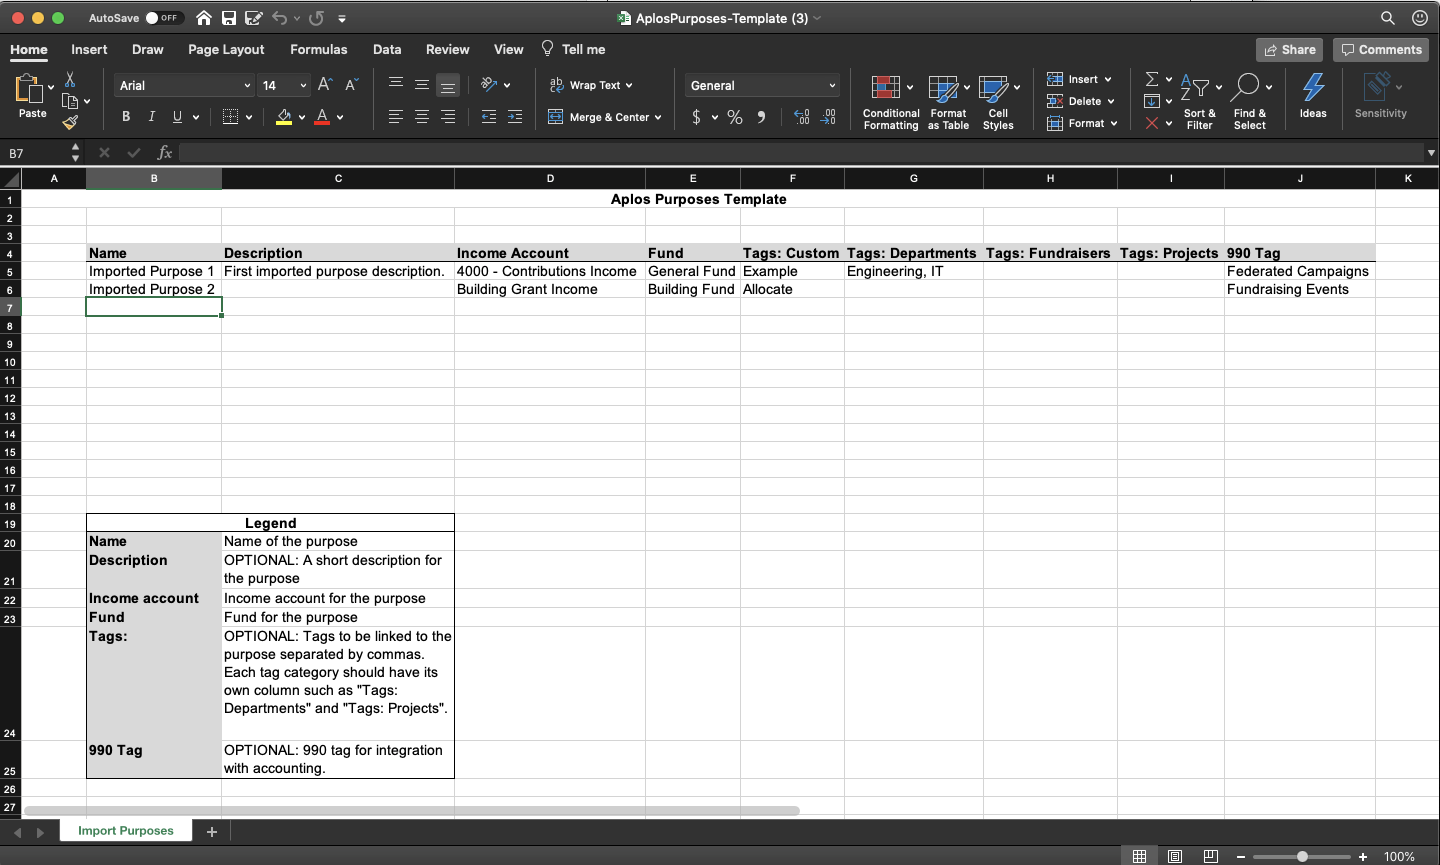Click the Comma Style icon

point(762,117)
